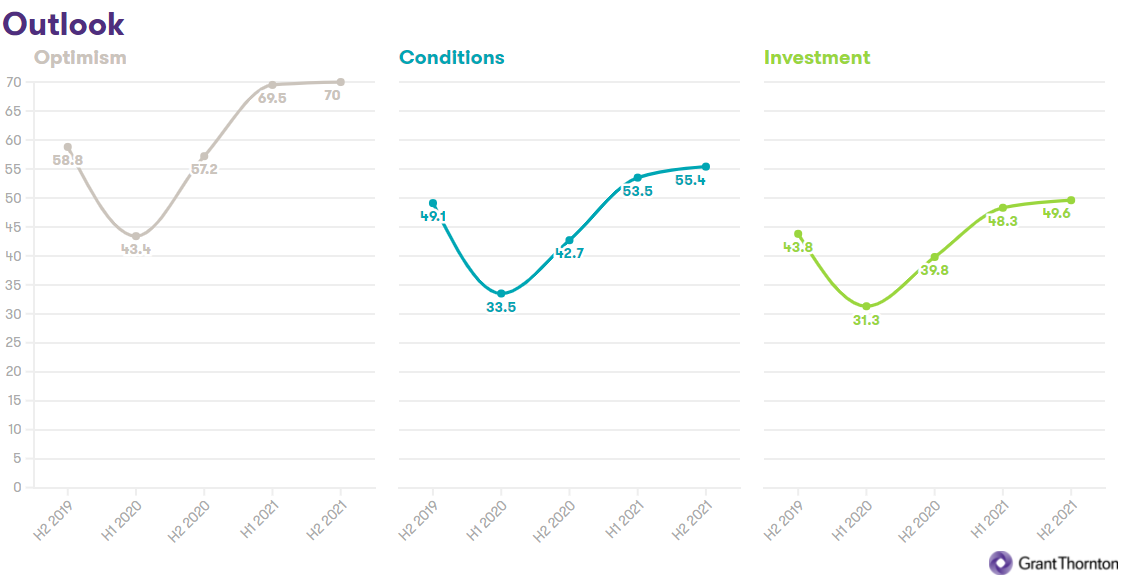
Task: Click the Optimism 57.2 data point
Action: click(x=204, y=156)
